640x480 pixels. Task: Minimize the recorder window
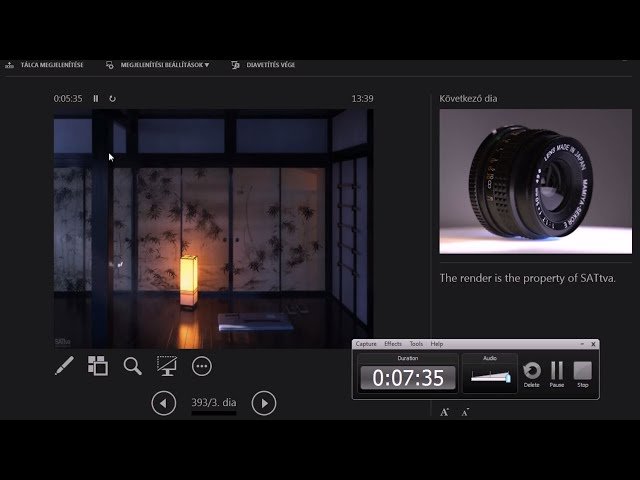coord(582,344)
